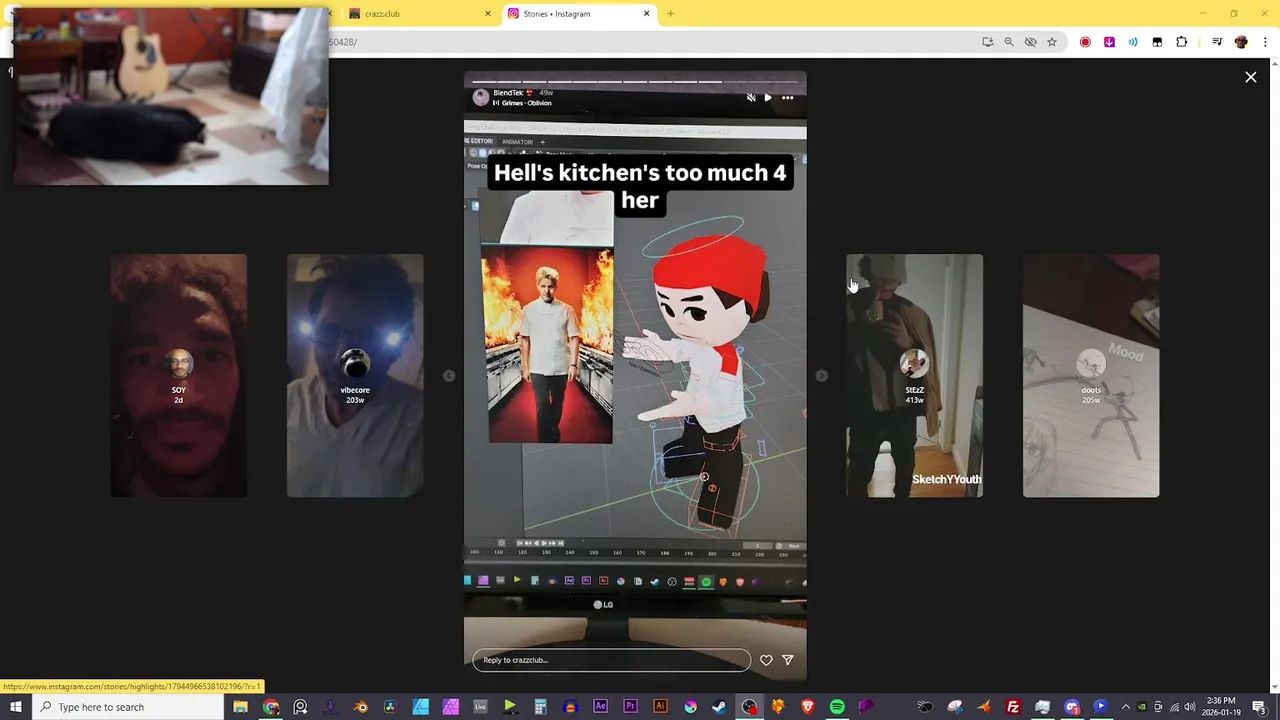This screenshot has width=1280, height=720.
Task: Open the notification center icon
Action: click(x=1259, y=707)
